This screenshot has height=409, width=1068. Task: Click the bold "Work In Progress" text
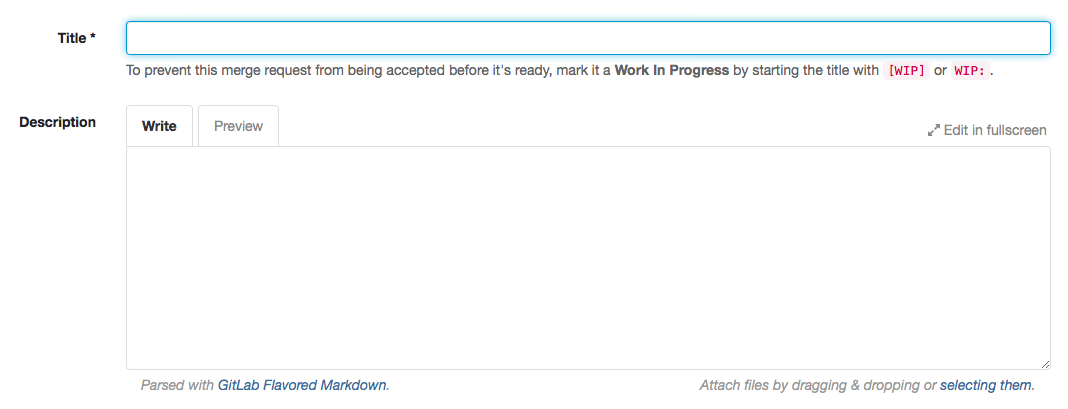[671, 72]
